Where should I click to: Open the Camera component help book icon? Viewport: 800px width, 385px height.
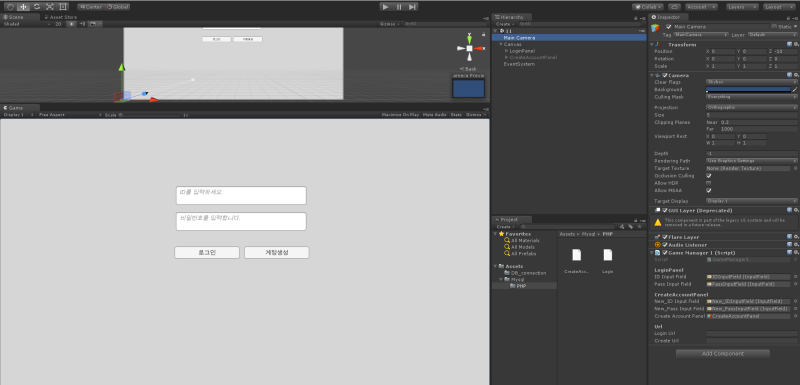789,75
